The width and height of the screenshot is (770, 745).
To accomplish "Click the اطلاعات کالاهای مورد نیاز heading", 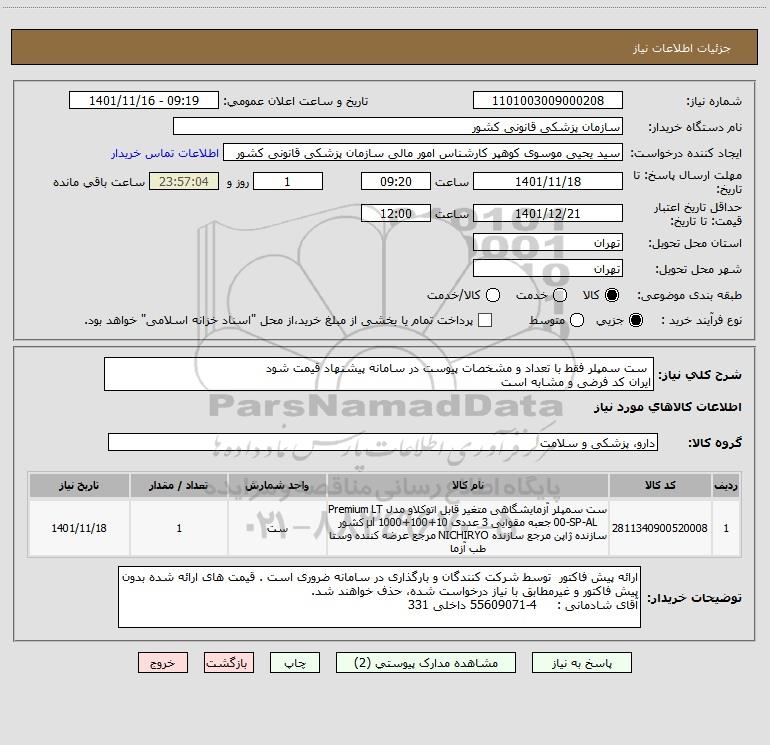I will point(668,407).
